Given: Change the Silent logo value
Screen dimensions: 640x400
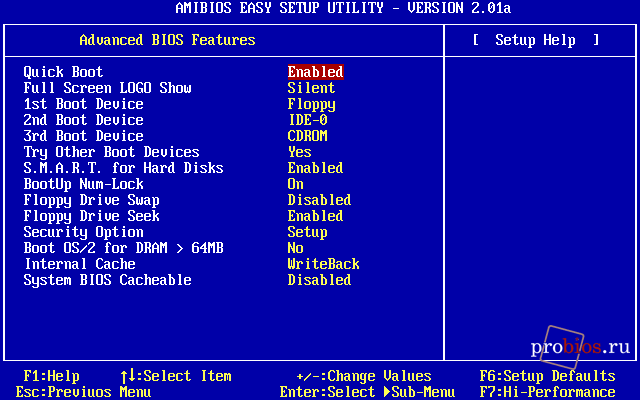Looking at the screenshot, I should (311, 88).
